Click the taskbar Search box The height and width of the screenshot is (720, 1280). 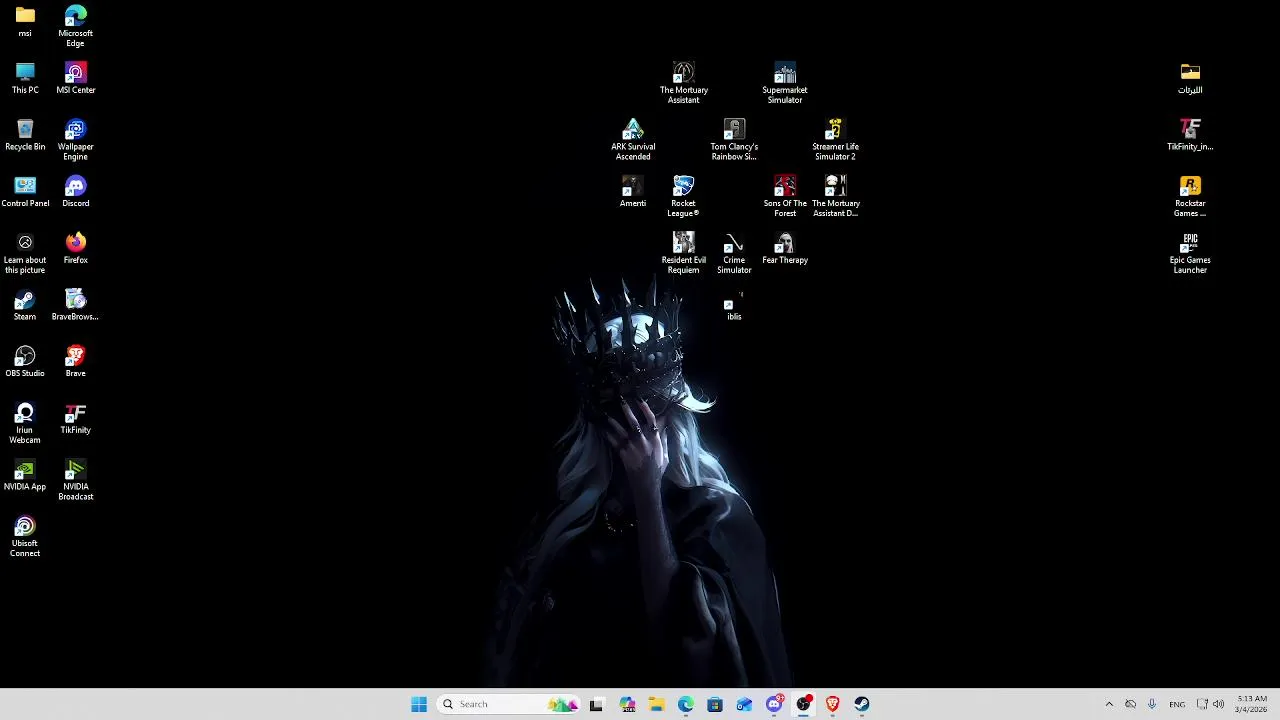pyautogui.click(x=509, y=704)
